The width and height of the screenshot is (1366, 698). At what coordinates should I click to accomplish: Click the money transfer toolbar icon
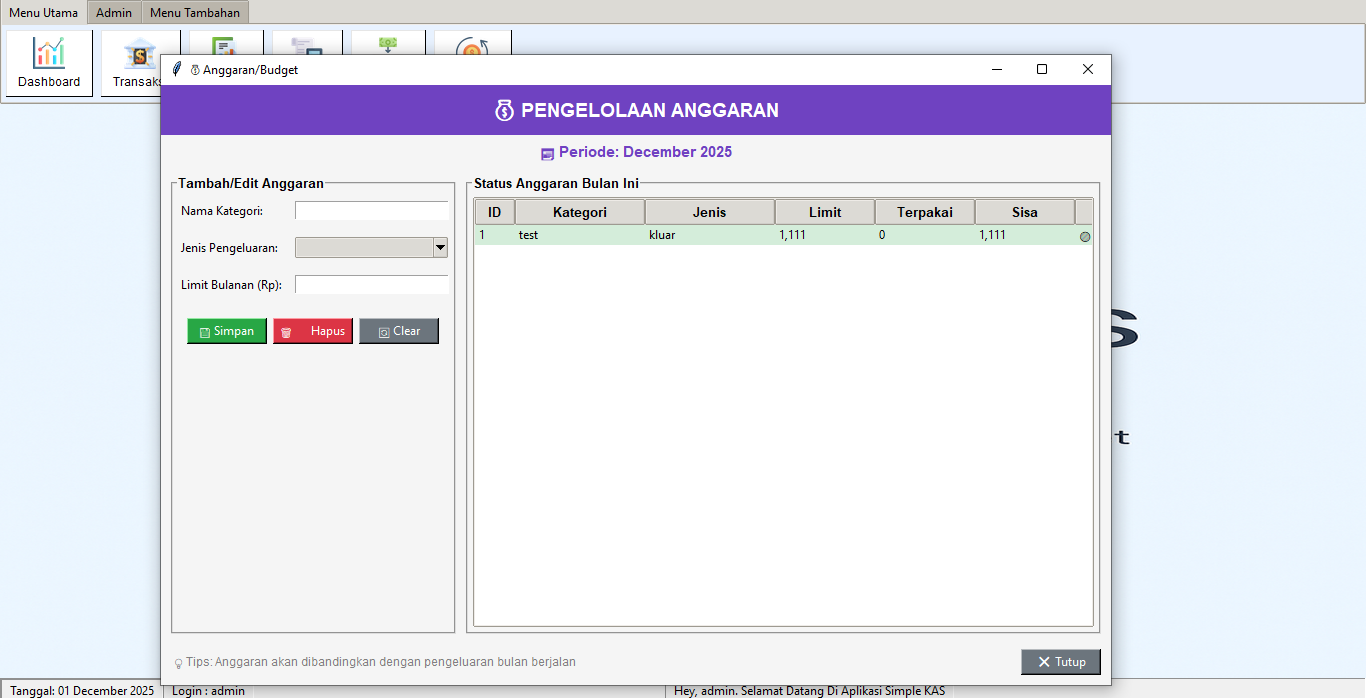coord(387,45)
